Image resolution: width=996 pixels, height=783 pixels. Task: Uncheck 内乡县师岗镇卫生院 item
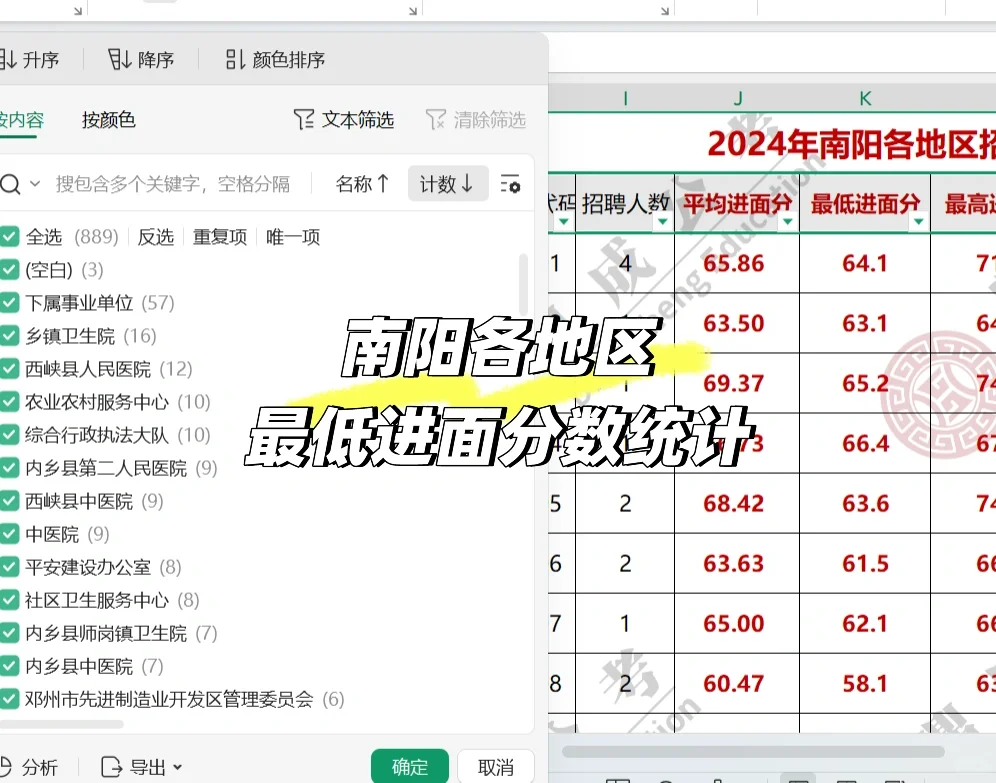click(10, 633)
